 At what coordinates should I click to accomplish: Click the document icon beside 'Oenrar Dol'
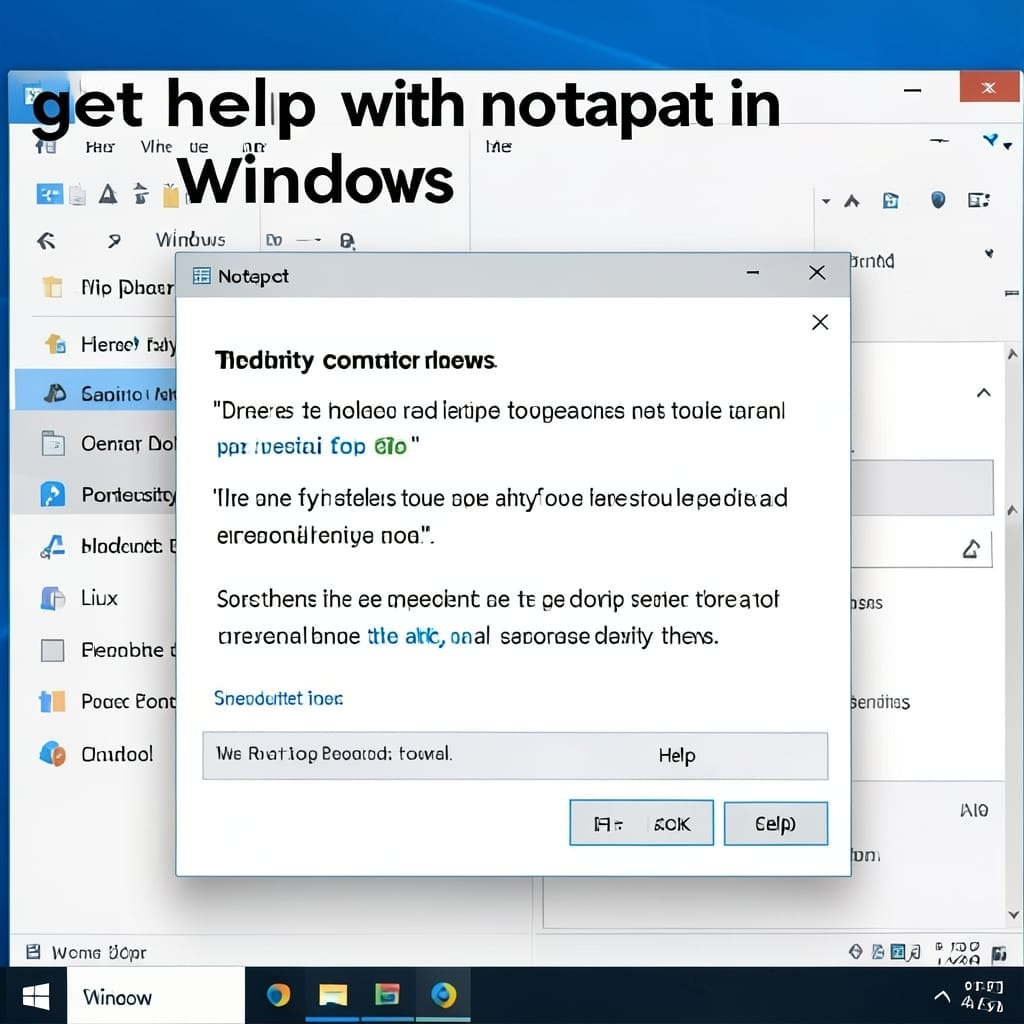(53, 443)
